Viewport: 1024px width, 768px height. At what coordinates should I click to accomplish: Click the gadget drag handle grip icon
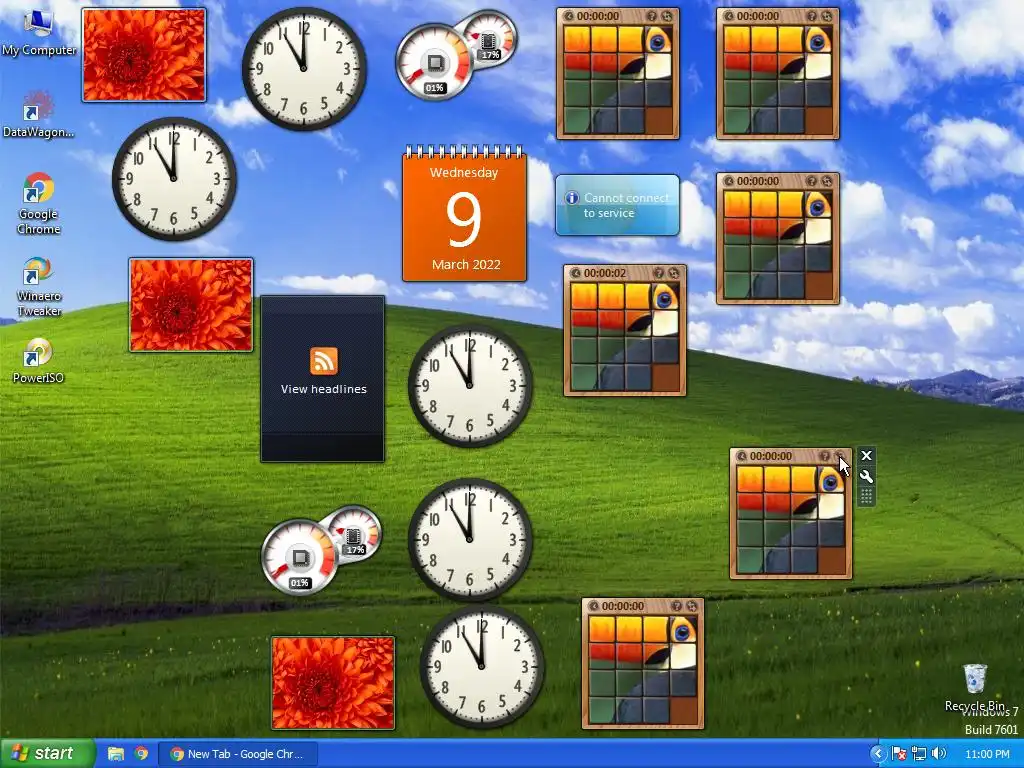click(867, 496)
